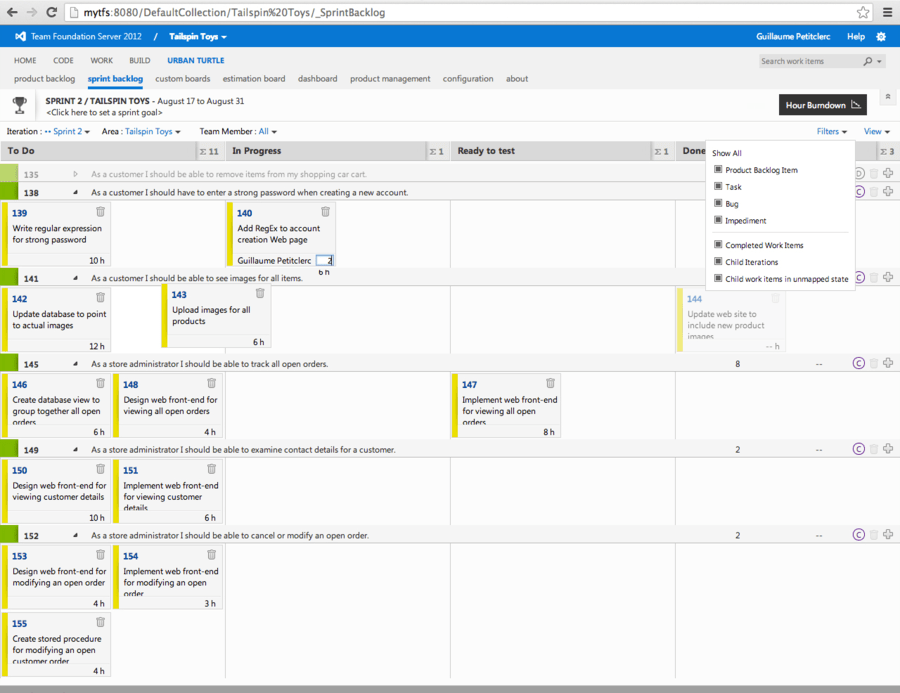Open the View dropdown
The width and height of the screenshot is (900, 693).
click(x=876, y=131)
